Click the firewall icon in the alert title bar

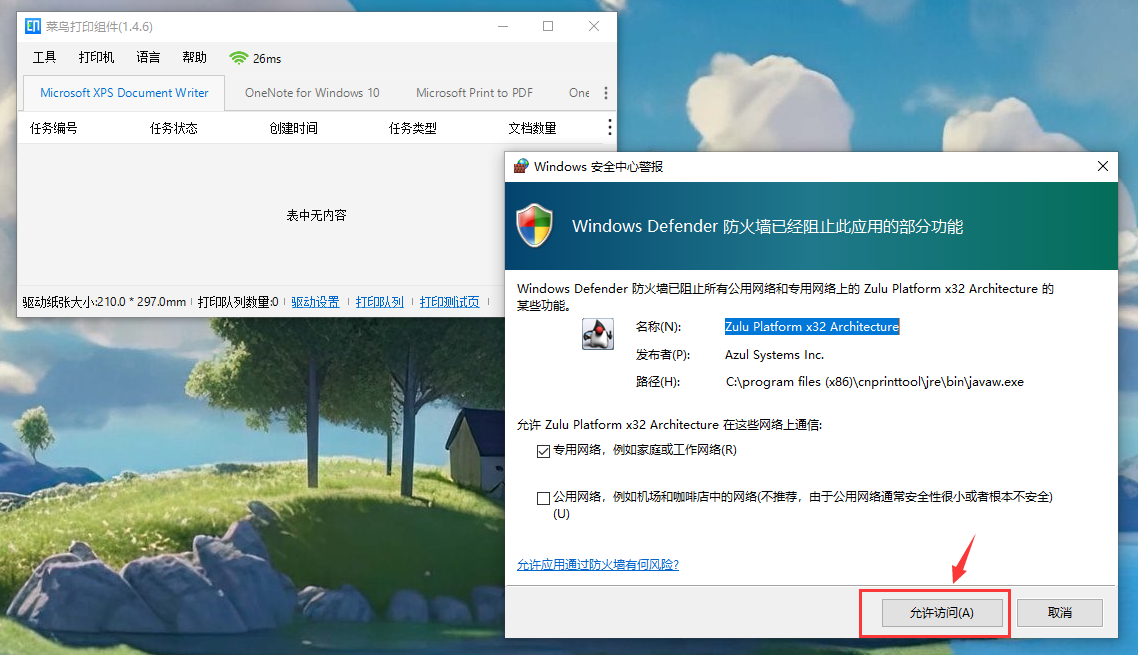[x=521, y=166]
